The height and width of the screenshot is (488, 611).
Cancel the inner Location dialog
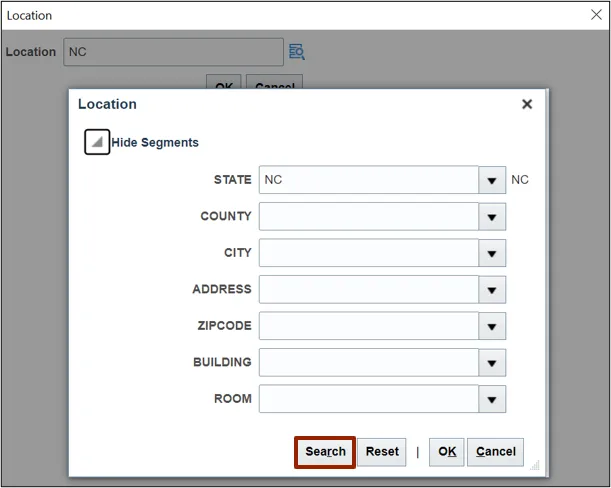point(495,452)
